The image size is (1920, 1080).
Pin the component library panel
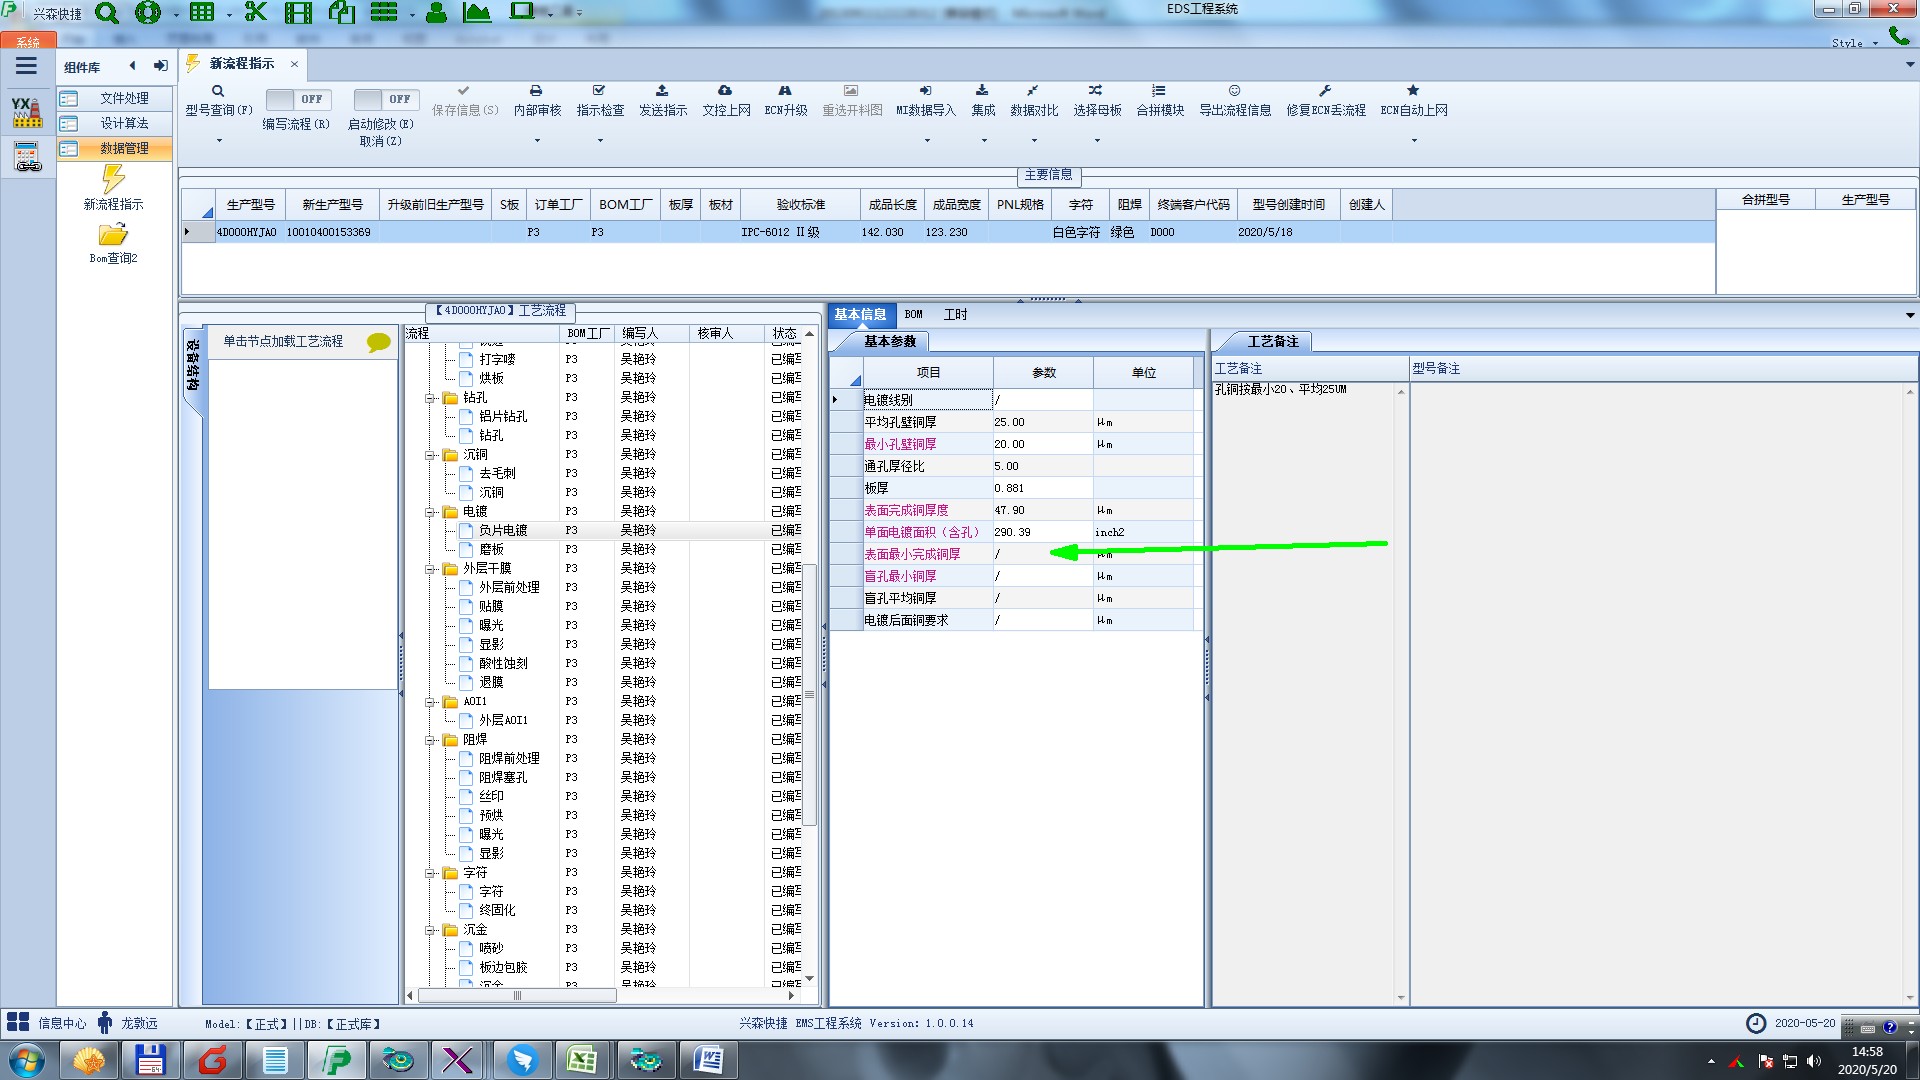coord(160,66)
